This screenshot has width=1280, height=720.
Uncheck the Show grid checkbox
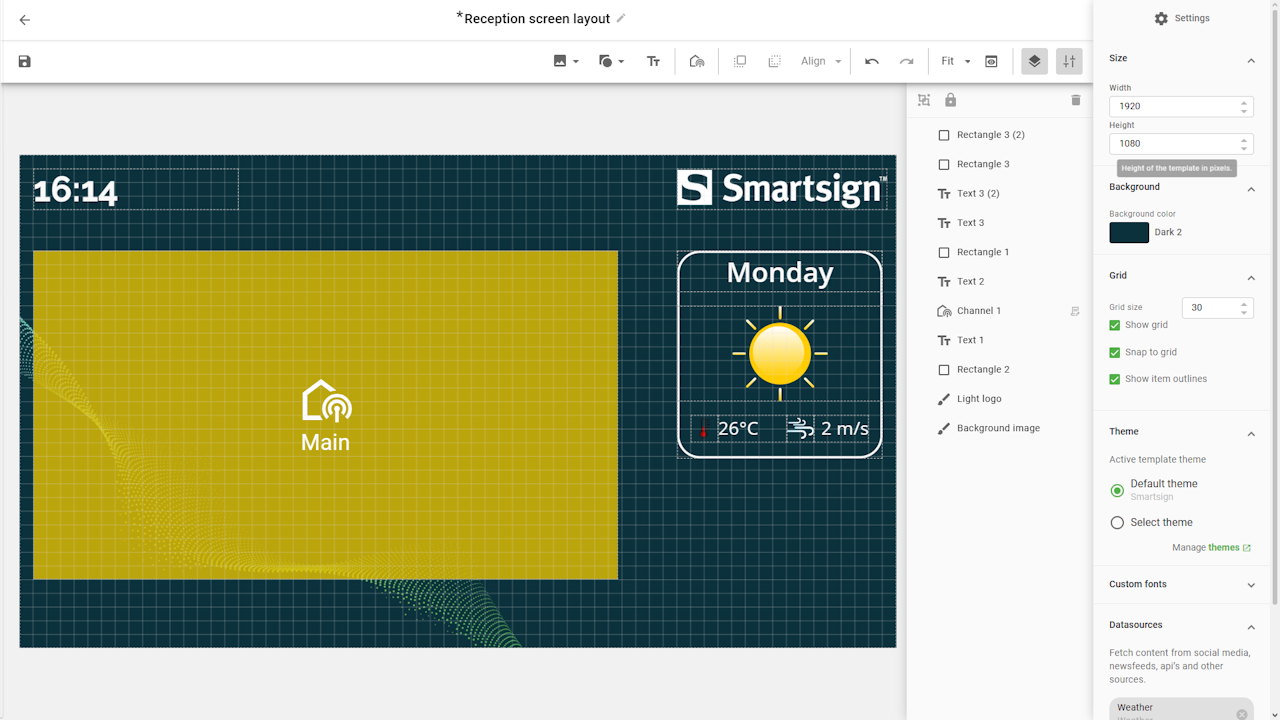1115,325
